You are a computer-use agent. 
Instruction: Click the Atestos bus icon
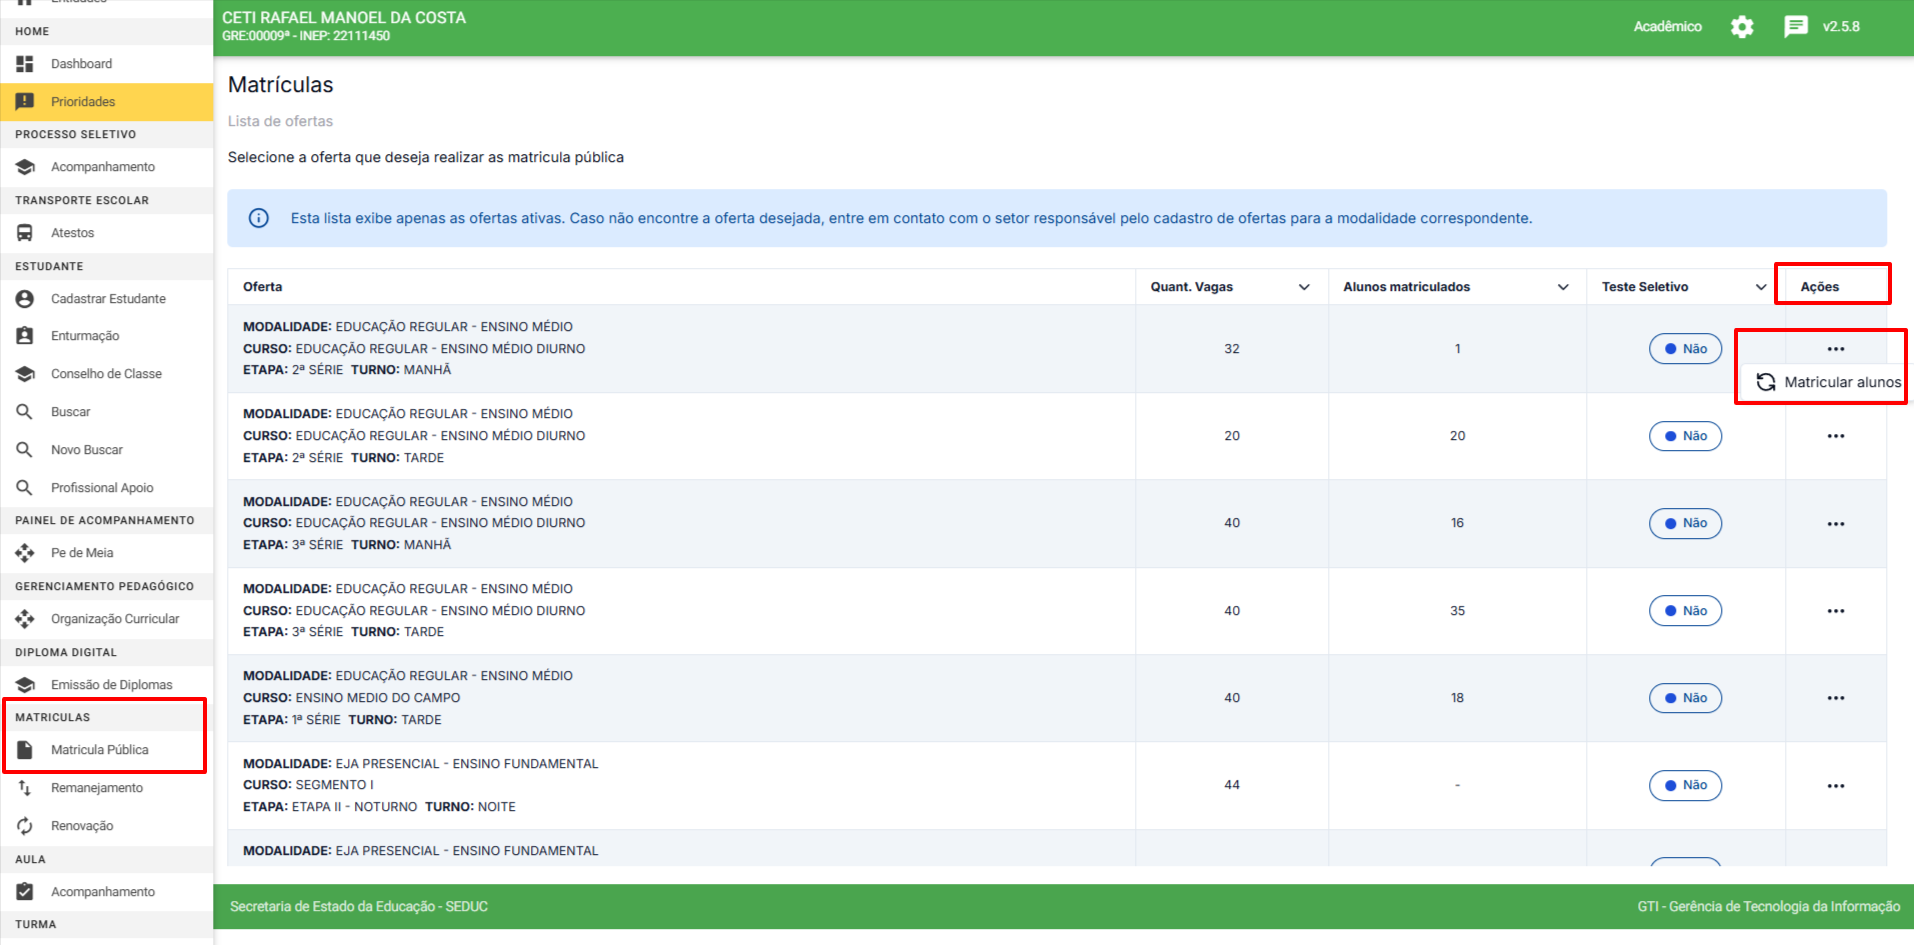[x=25, y=233]
